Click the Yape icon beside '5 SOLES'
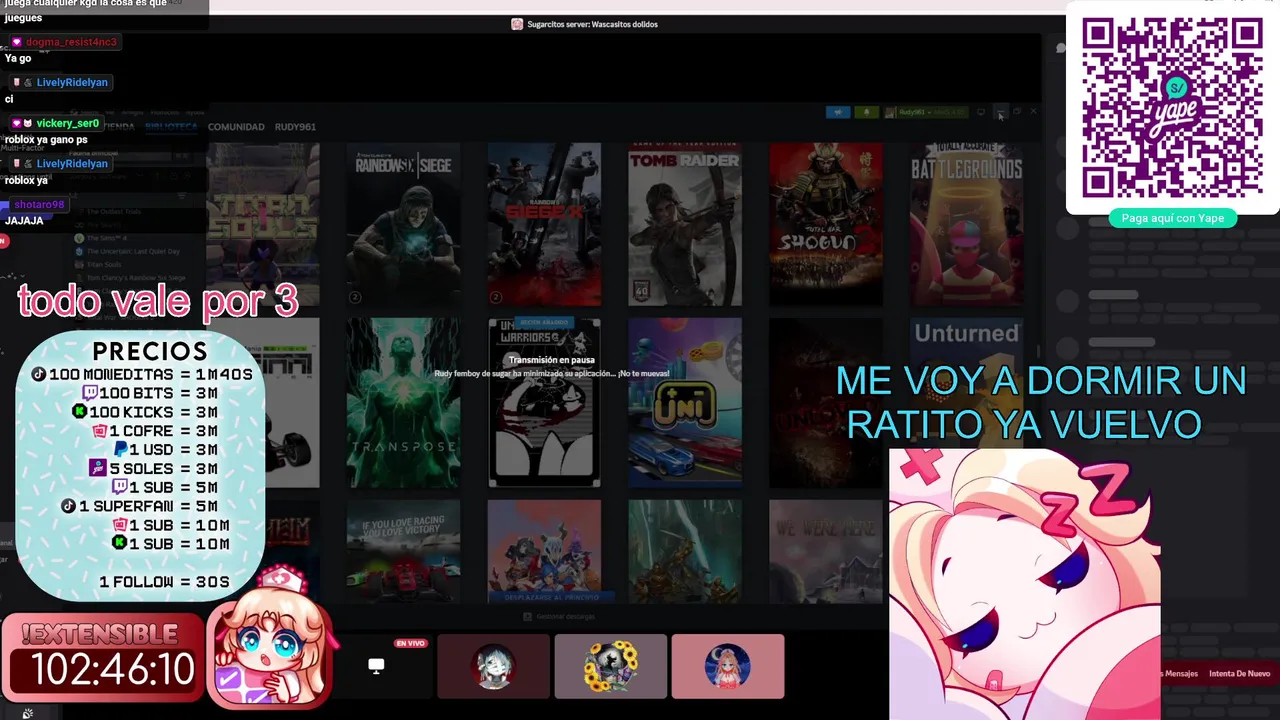This screenshot has width=1280, height=720. [x=98, y=468]
